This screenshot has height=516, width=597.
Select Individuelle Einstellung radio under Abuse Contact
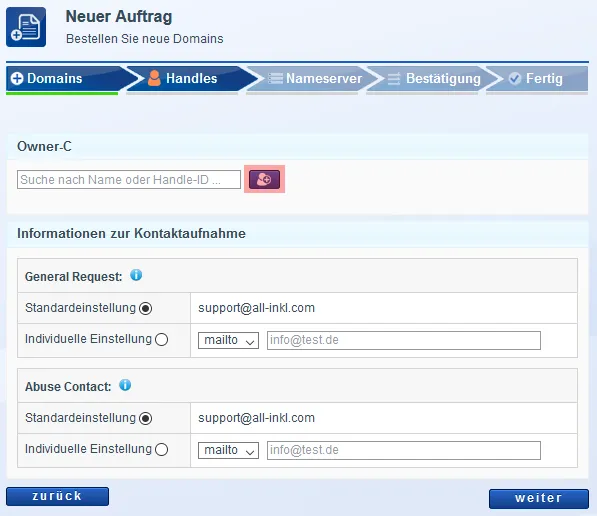161,449
